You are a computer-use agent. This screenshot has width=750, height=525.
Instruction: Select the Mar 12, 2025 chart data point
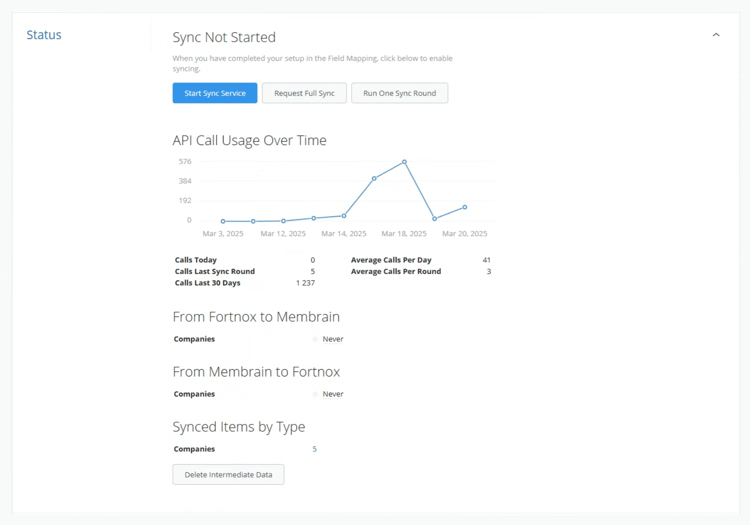pos(284,221)
